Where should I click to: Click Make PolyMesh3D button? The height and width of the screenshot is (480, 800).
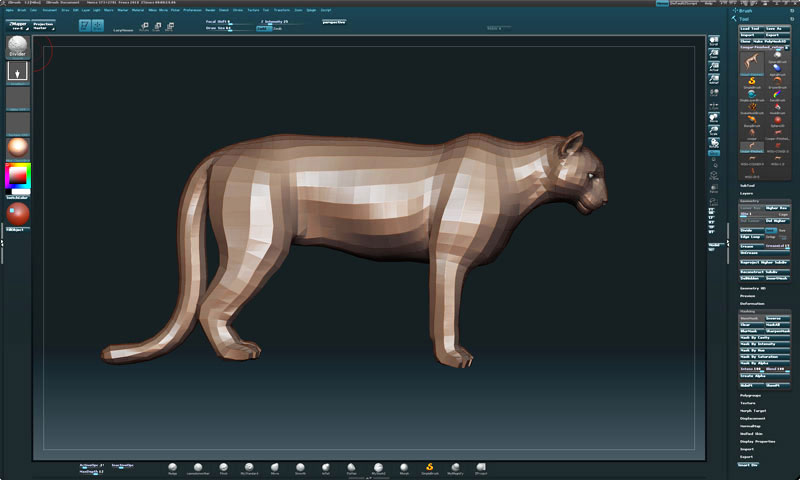(771, 41)
